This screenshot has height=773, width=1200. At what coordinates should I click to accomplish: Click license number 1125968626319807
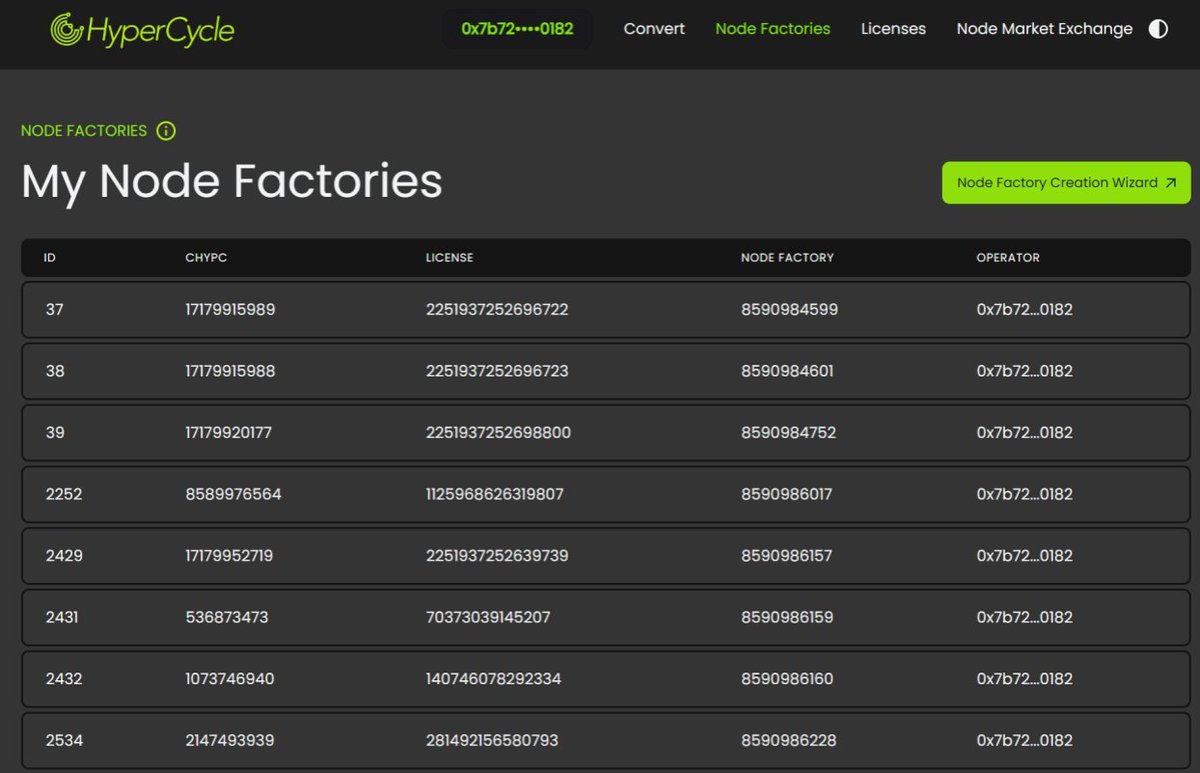(x=494, y=494)
